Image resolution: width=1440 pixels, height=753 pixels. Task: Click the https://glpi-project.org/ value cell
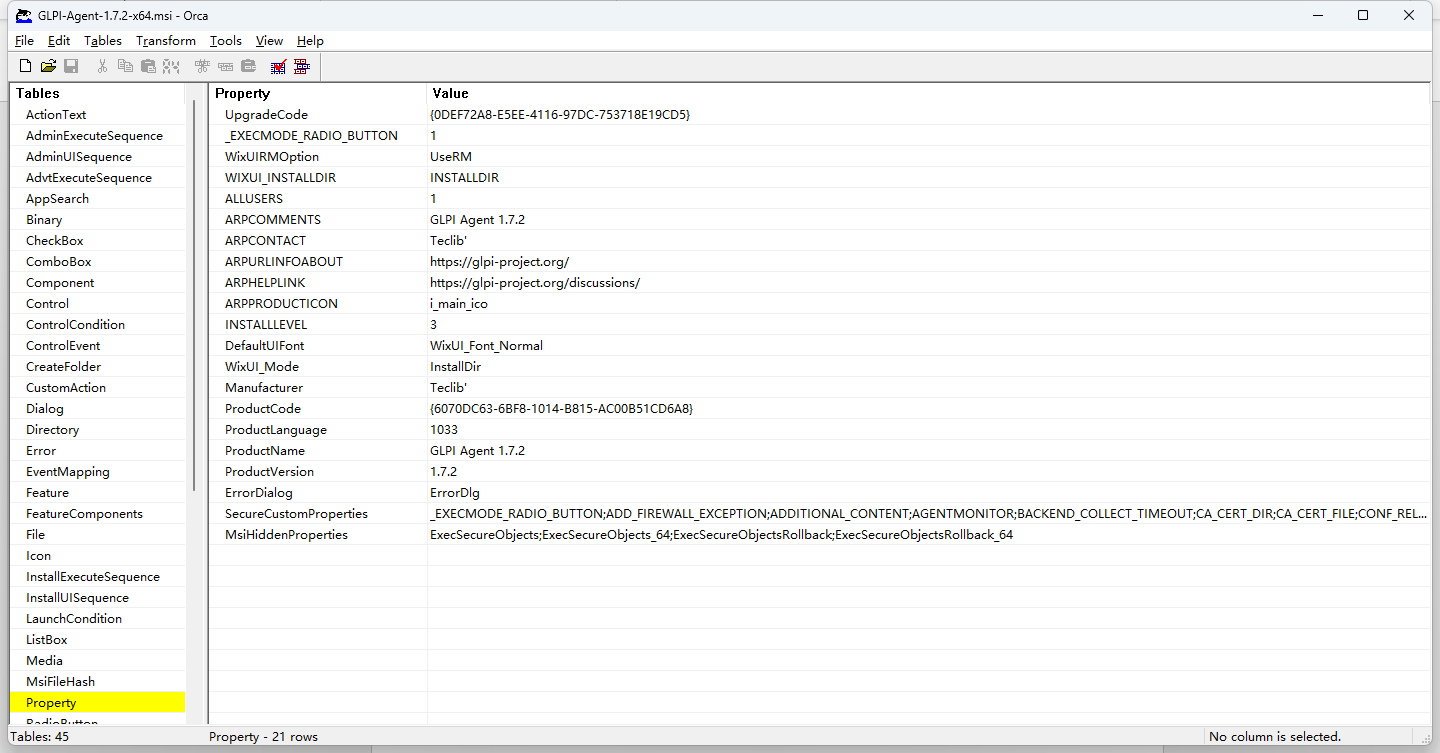(929, 262)
